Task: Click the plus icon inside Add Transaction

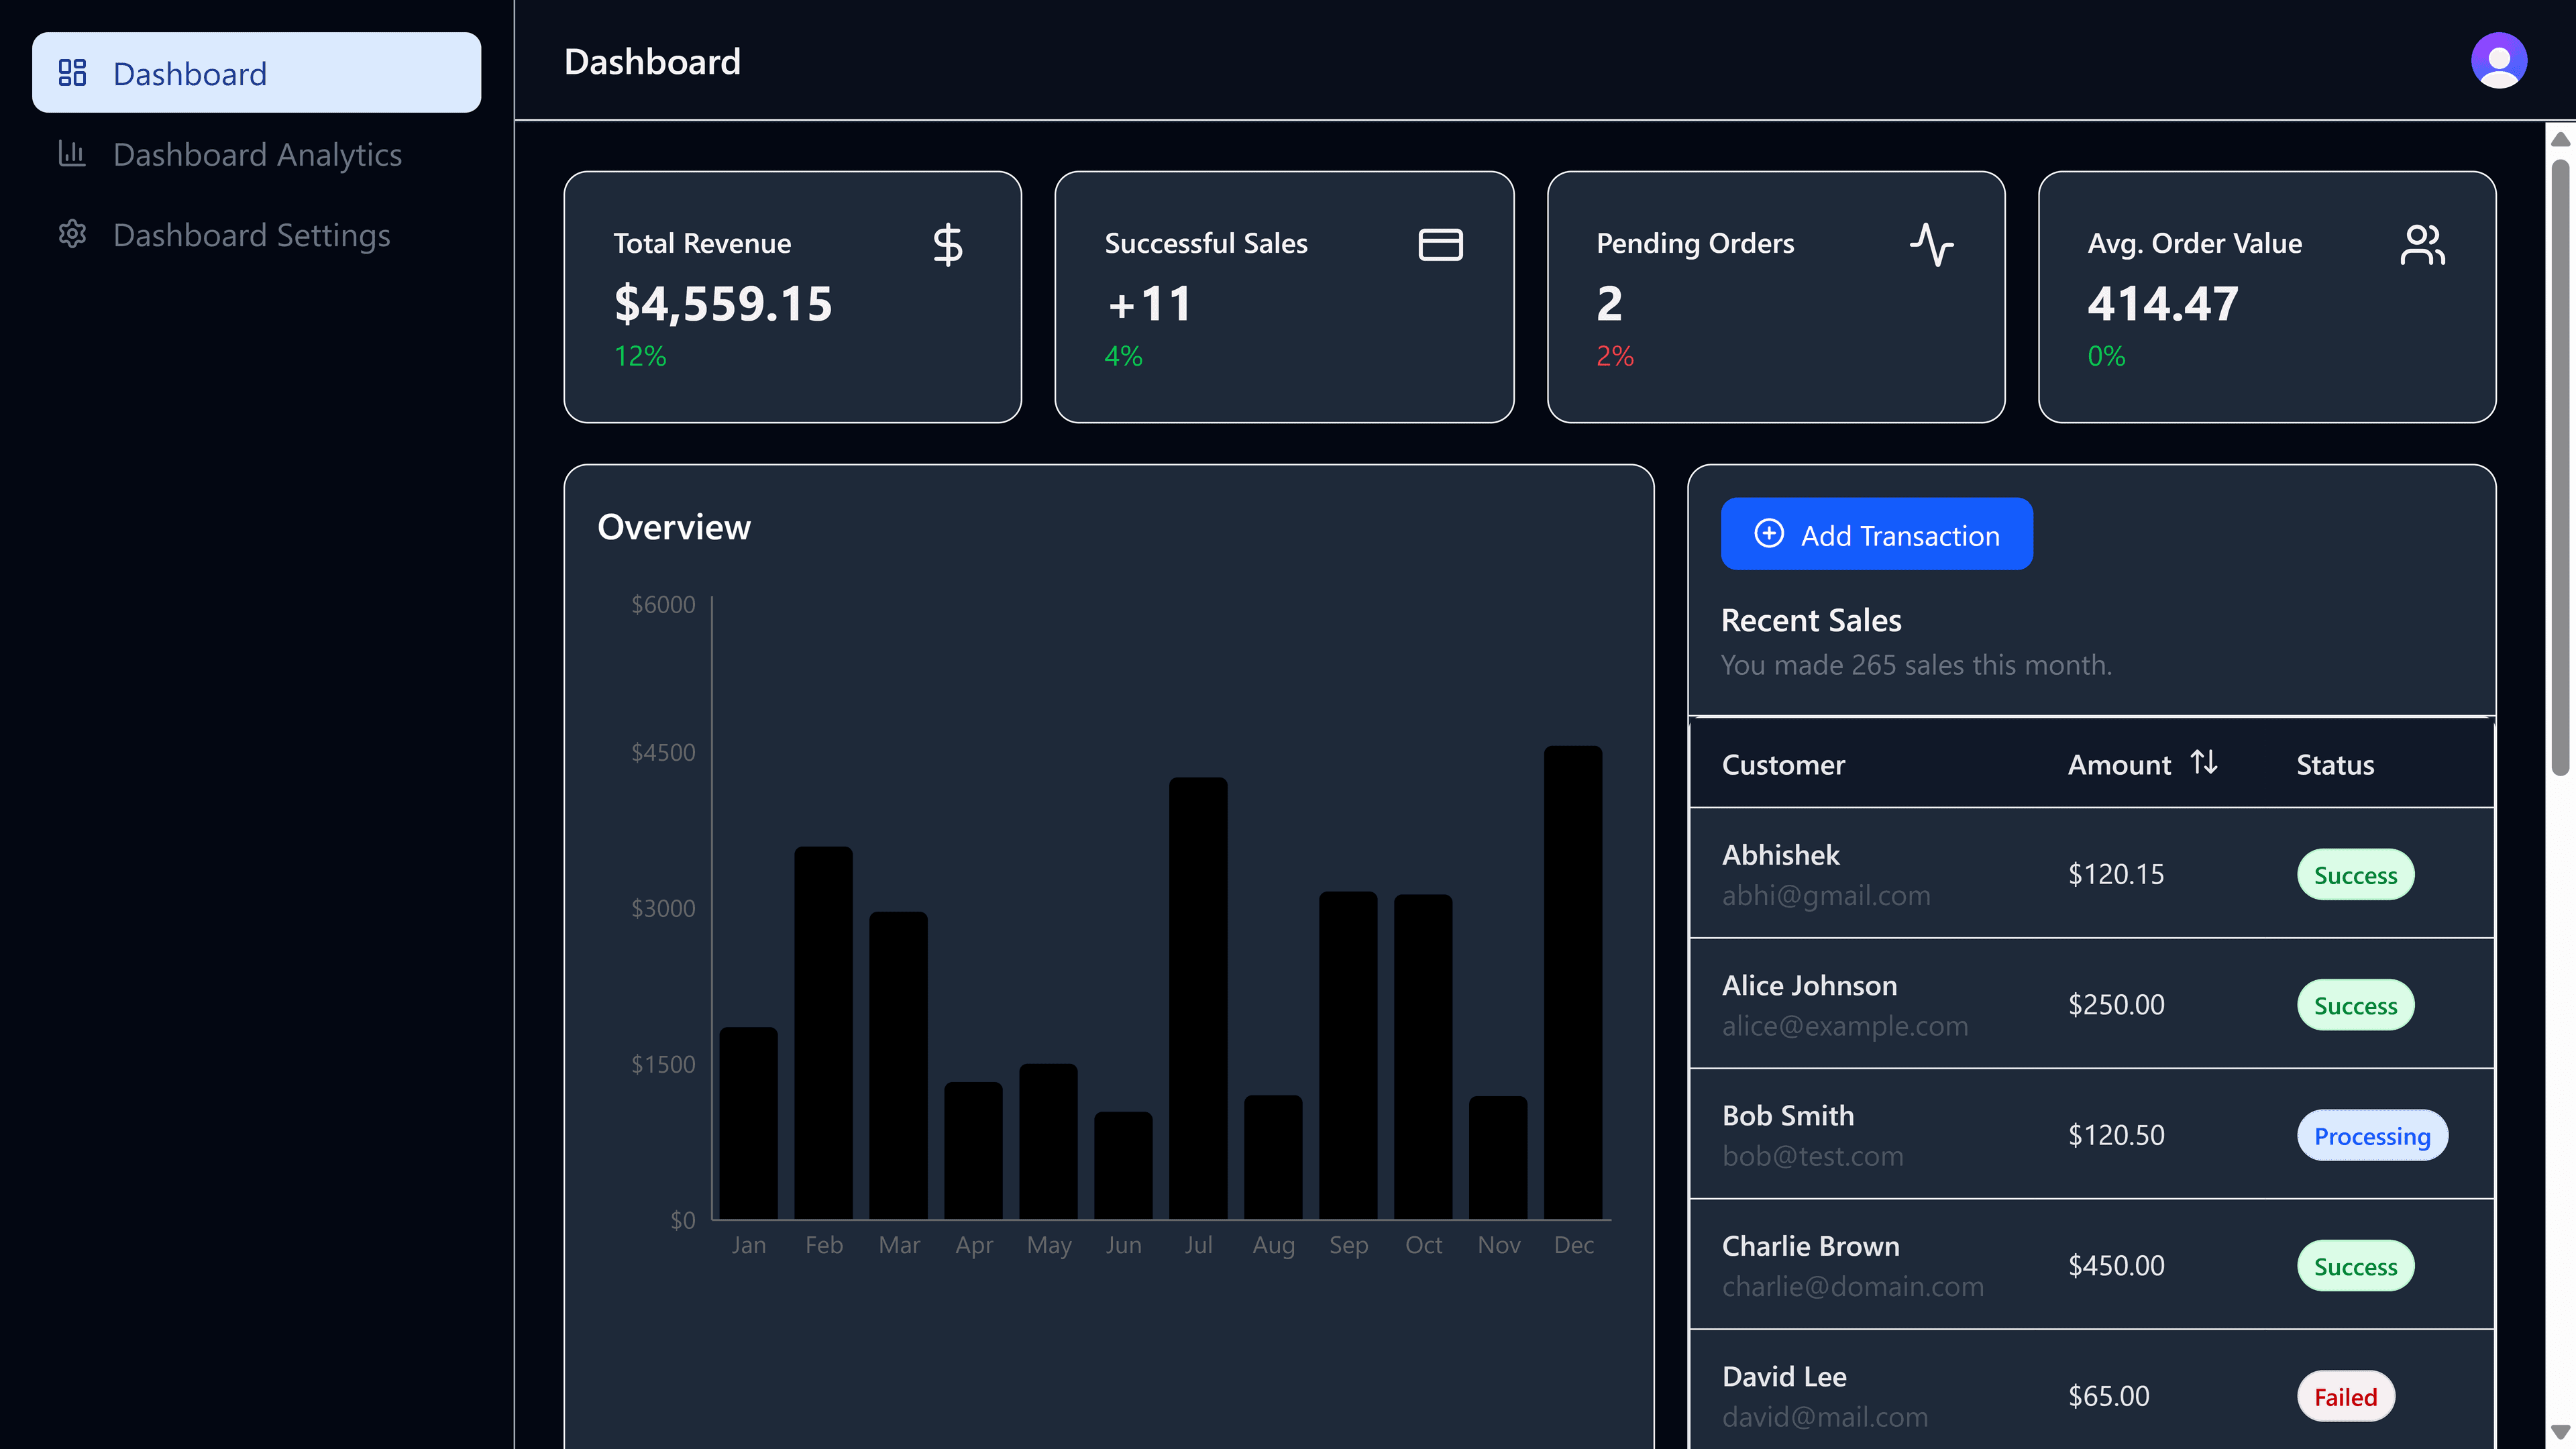Action: [x=1770, y=535]
